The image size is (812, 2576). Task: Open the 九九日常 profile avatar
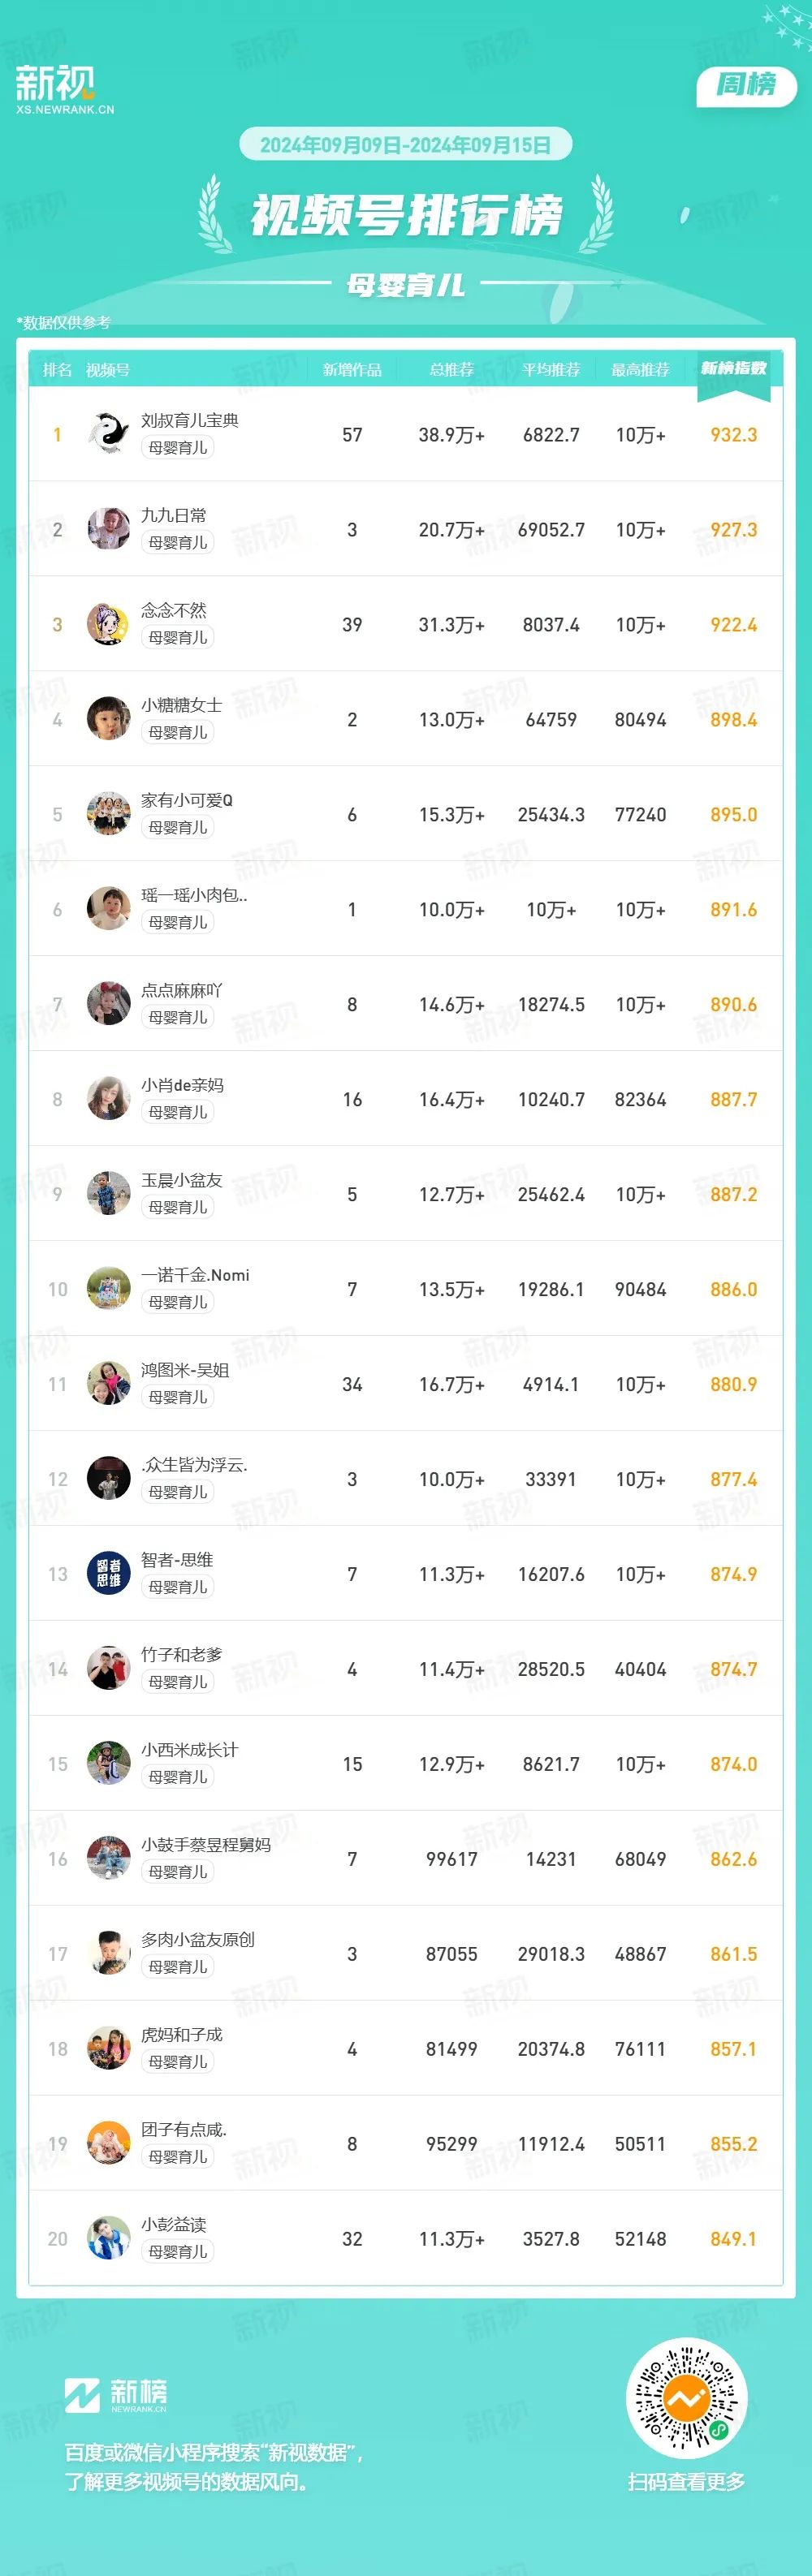[108, 529]
